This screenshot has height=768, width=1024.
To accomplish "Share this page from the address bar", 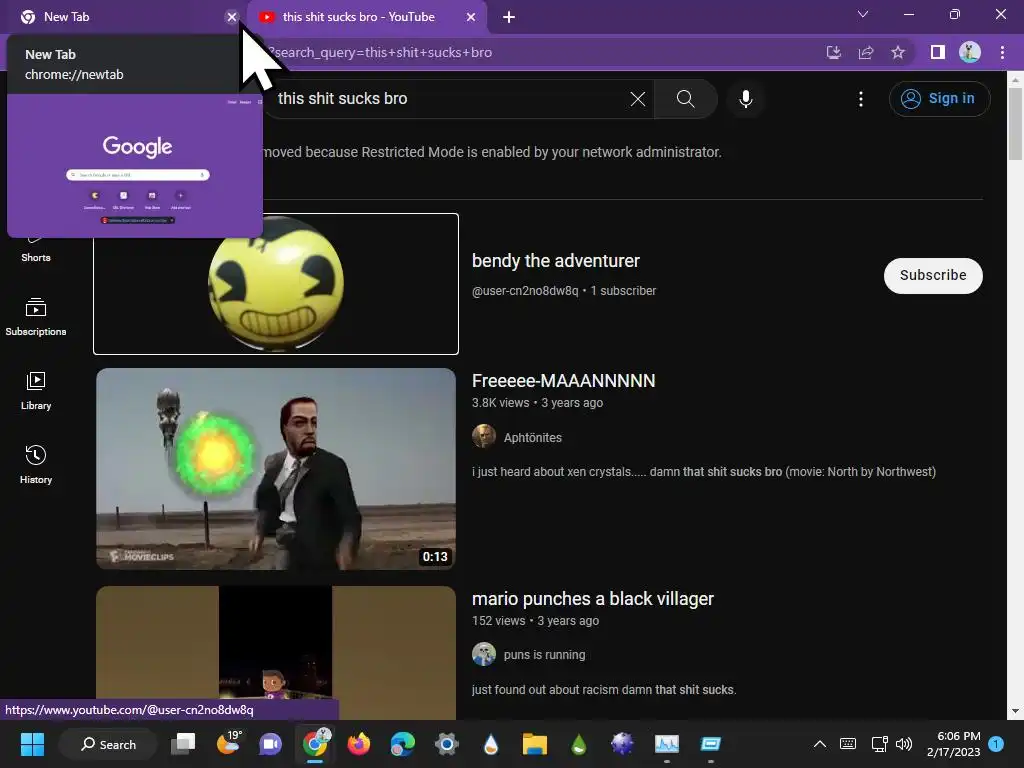I will tap(866, 52).
